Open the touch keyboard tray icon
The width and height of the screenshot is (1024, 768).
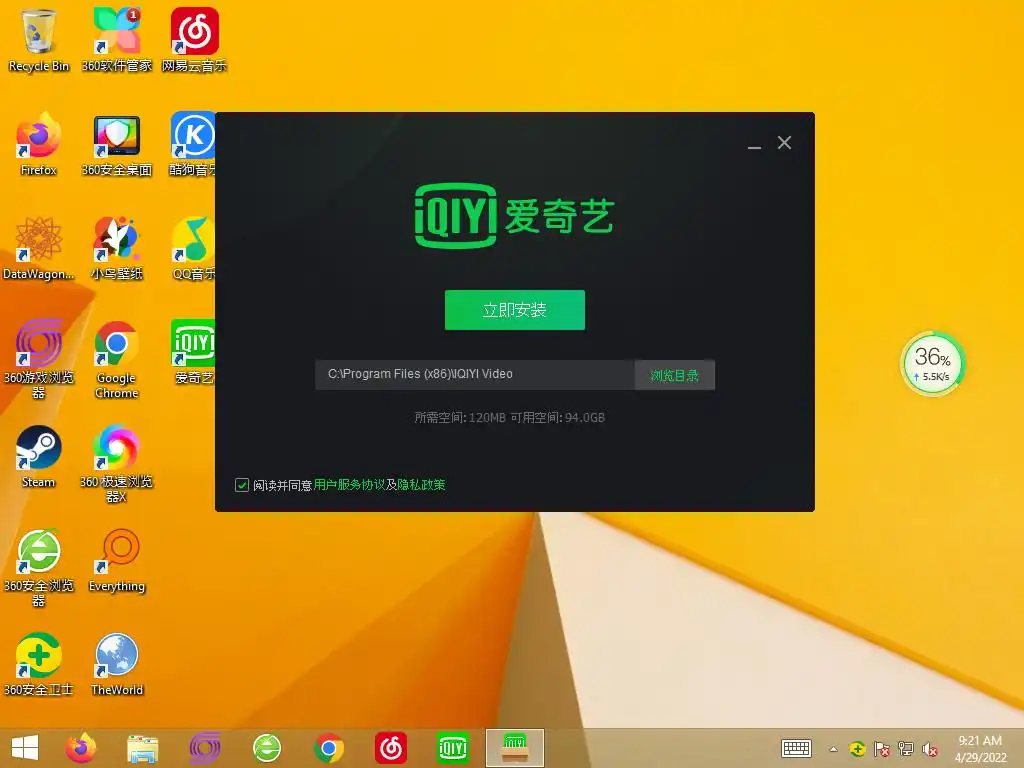[796, 748]
